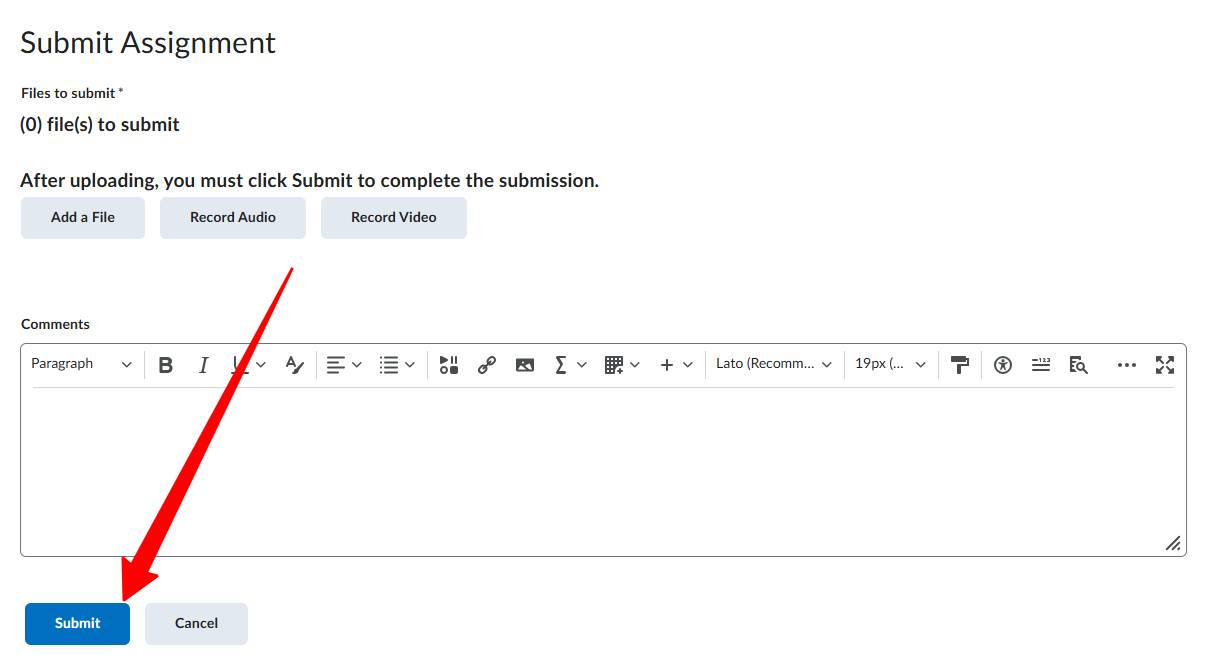Apply underline formatting
The width and height of the screenshot is (1219, 655).
238,365
